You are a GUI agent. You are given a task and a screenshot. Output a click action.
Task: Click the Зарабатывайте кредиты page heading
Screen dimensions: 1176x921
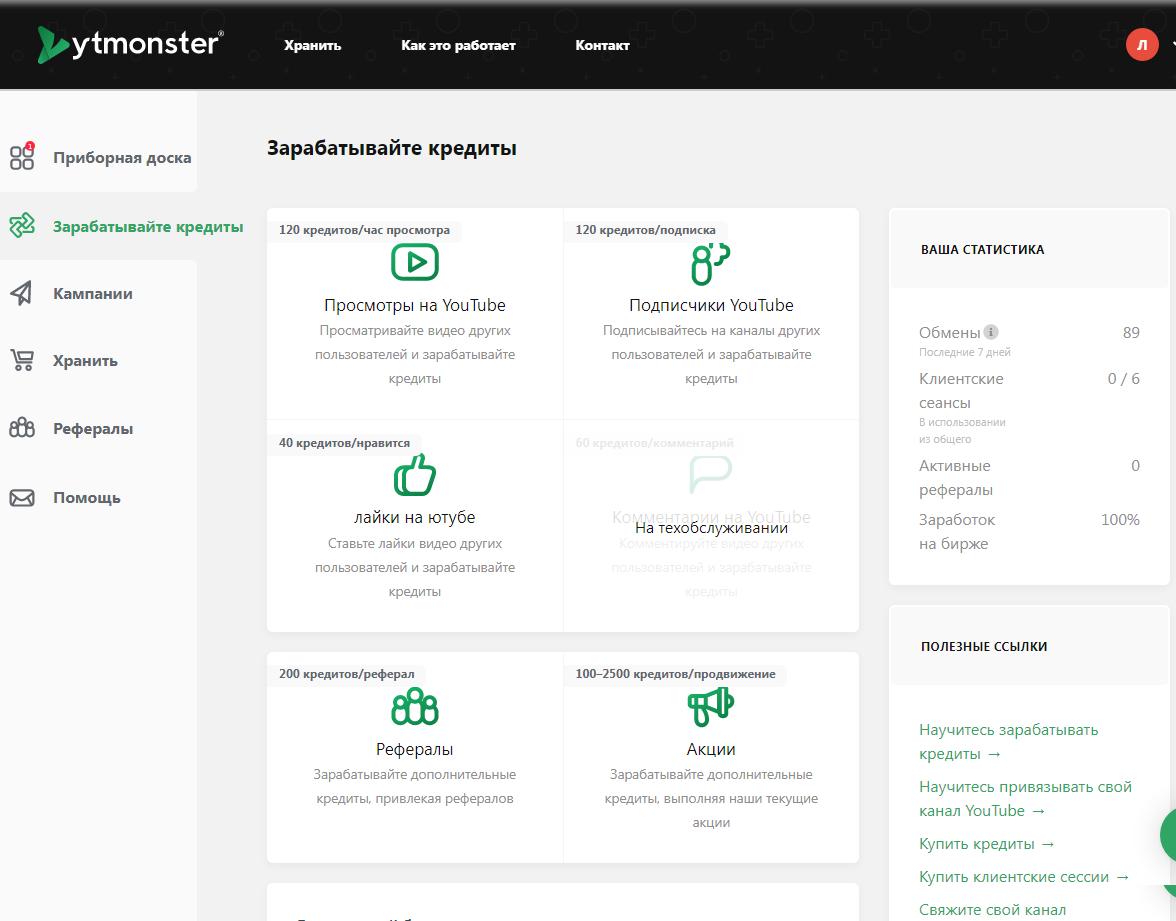point(392,148)
